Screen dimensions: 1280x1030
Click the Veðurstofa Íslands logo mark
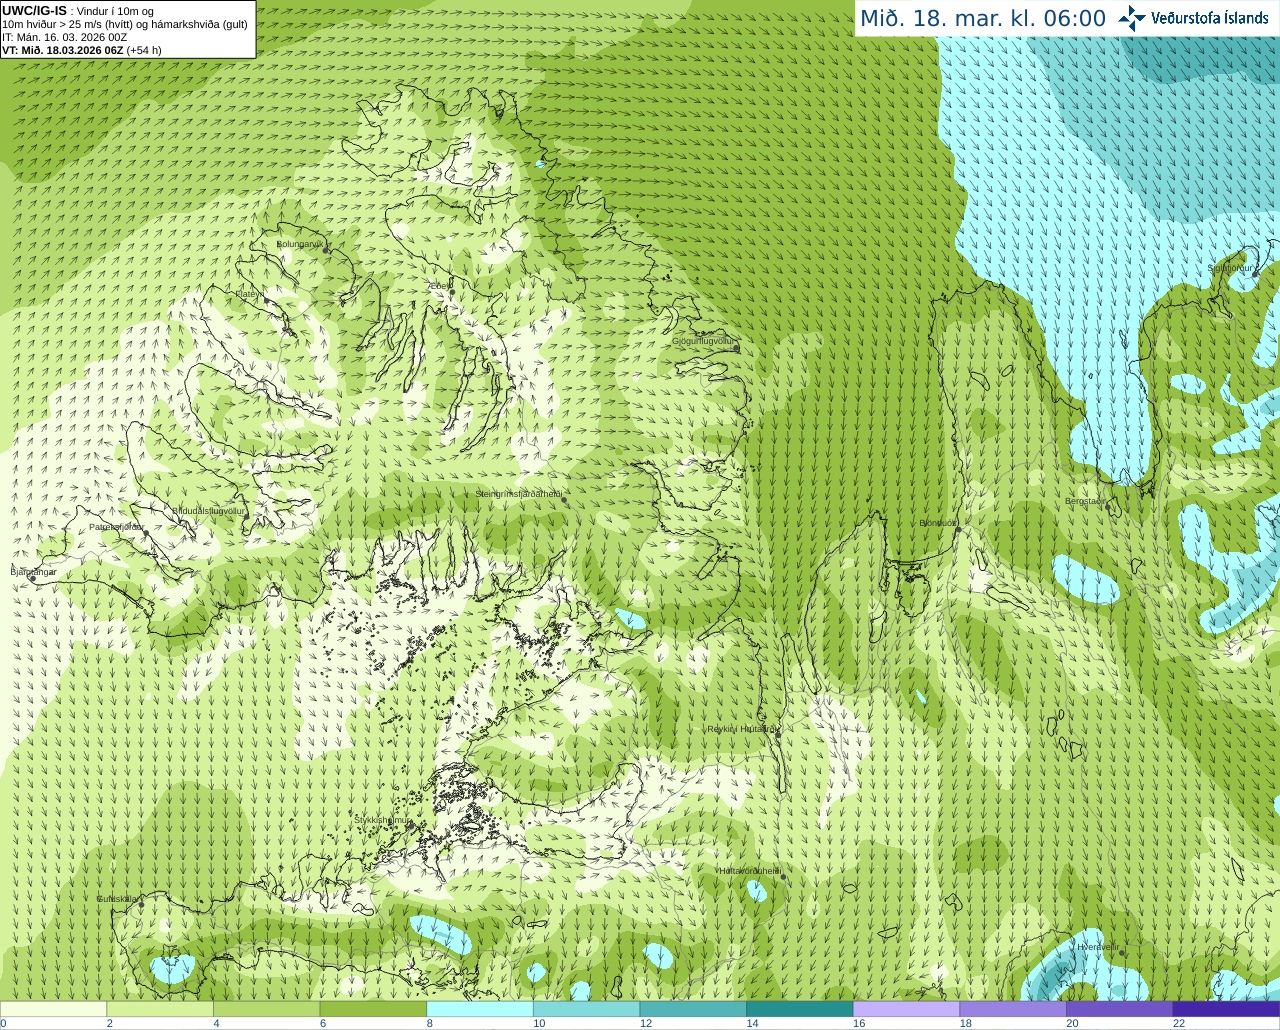(x=1132, y=18)
